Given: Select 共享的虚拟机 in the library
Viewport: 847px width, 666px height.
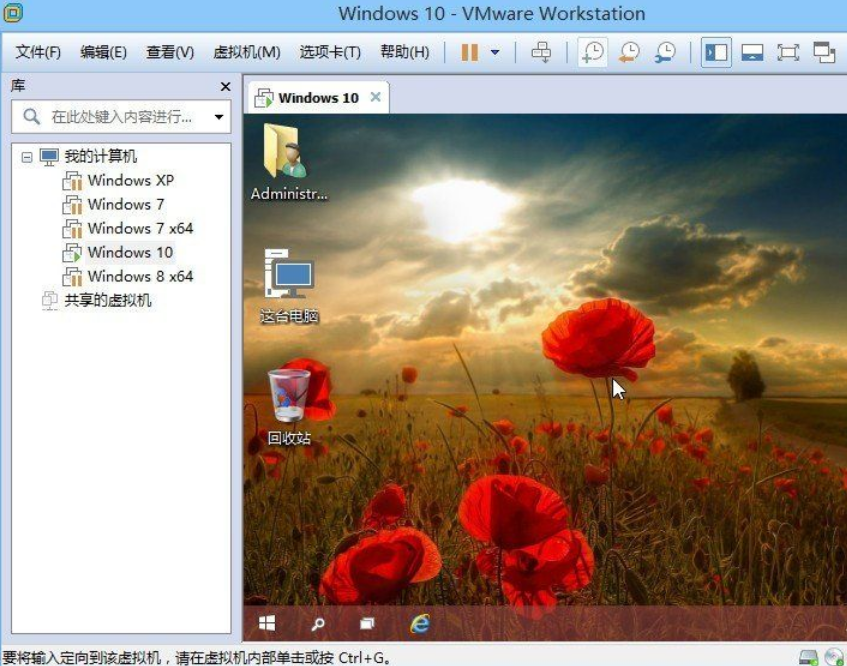Looking at the screenshot, I should (107, 300).
